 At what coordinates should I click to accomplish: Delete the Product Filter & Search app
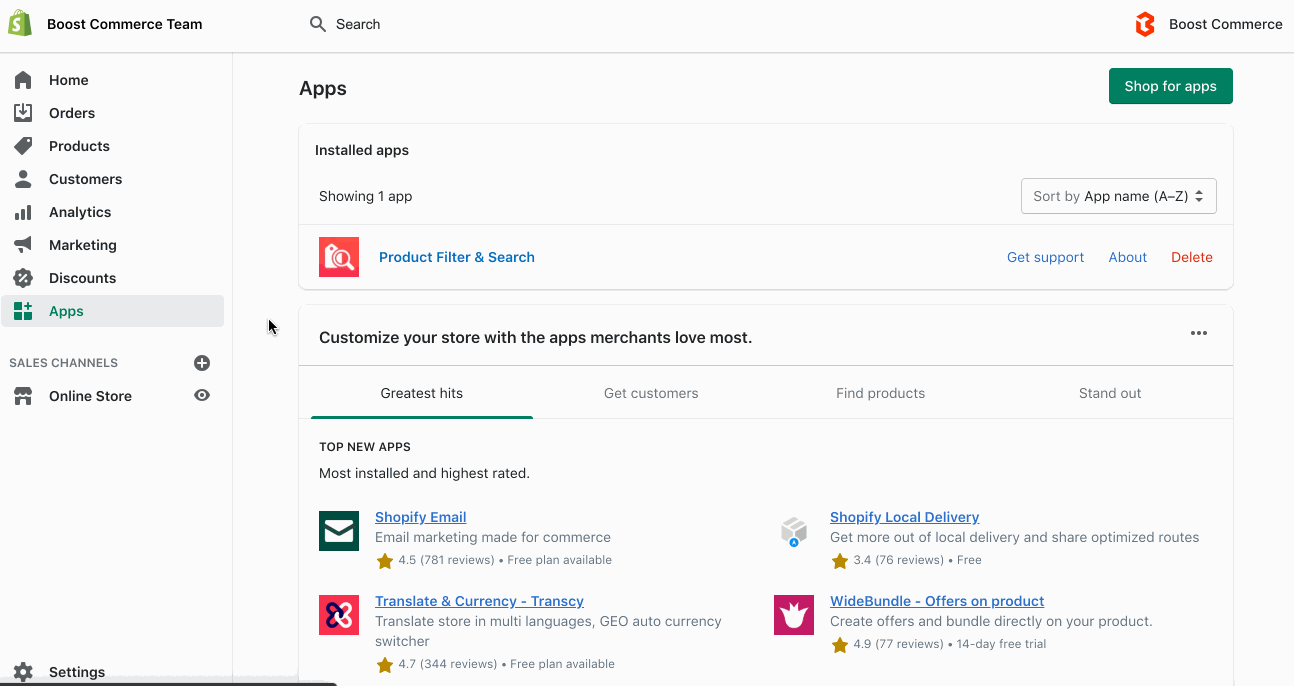point(1192,257)
